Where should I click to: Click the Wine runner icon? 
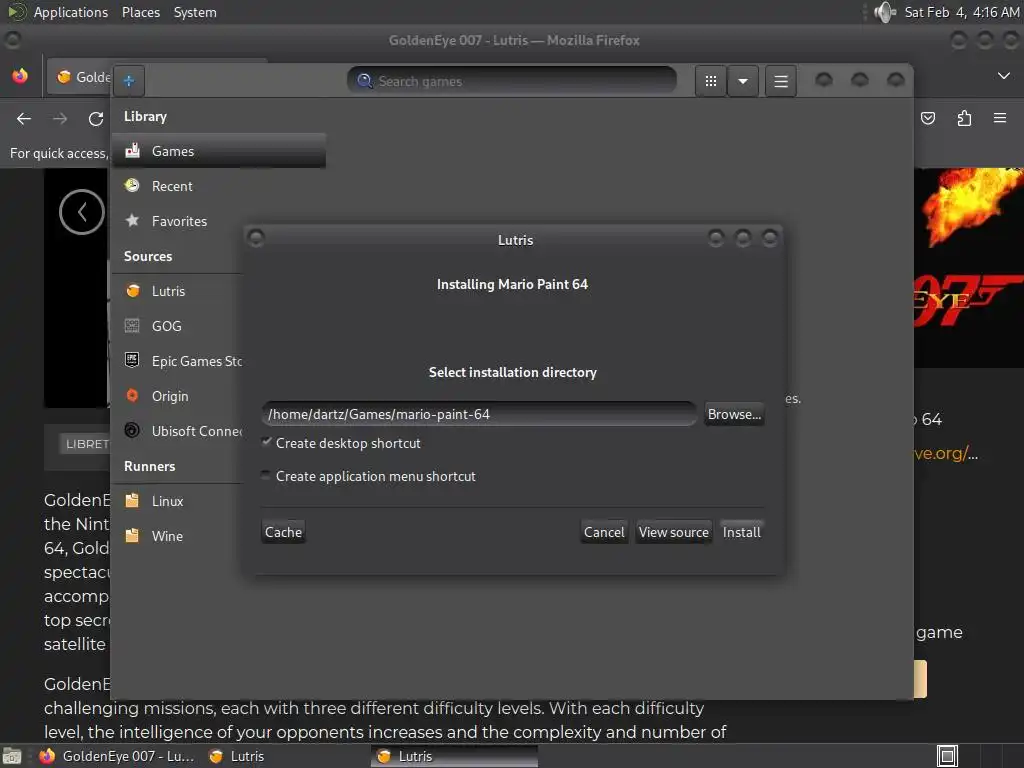point(133,536)
